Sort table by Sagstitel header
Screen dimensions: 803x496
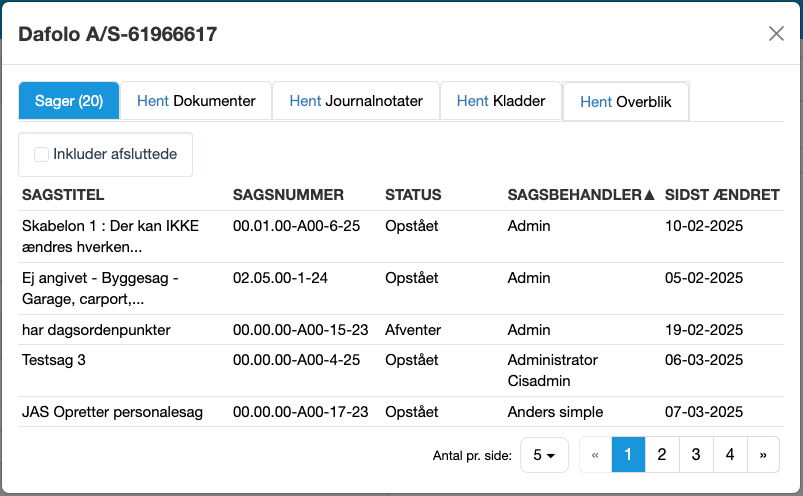(63, 195)
